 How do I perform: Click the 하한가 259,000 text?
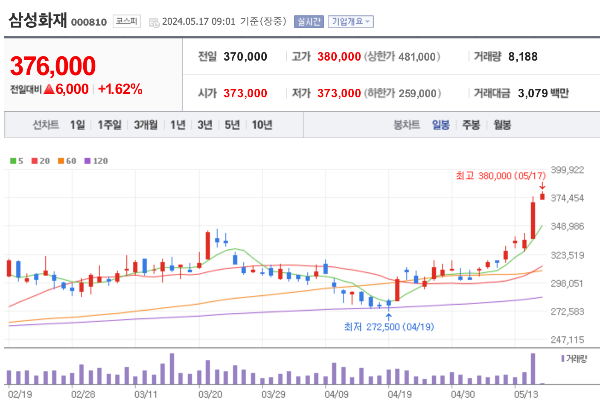coord(402,93)
